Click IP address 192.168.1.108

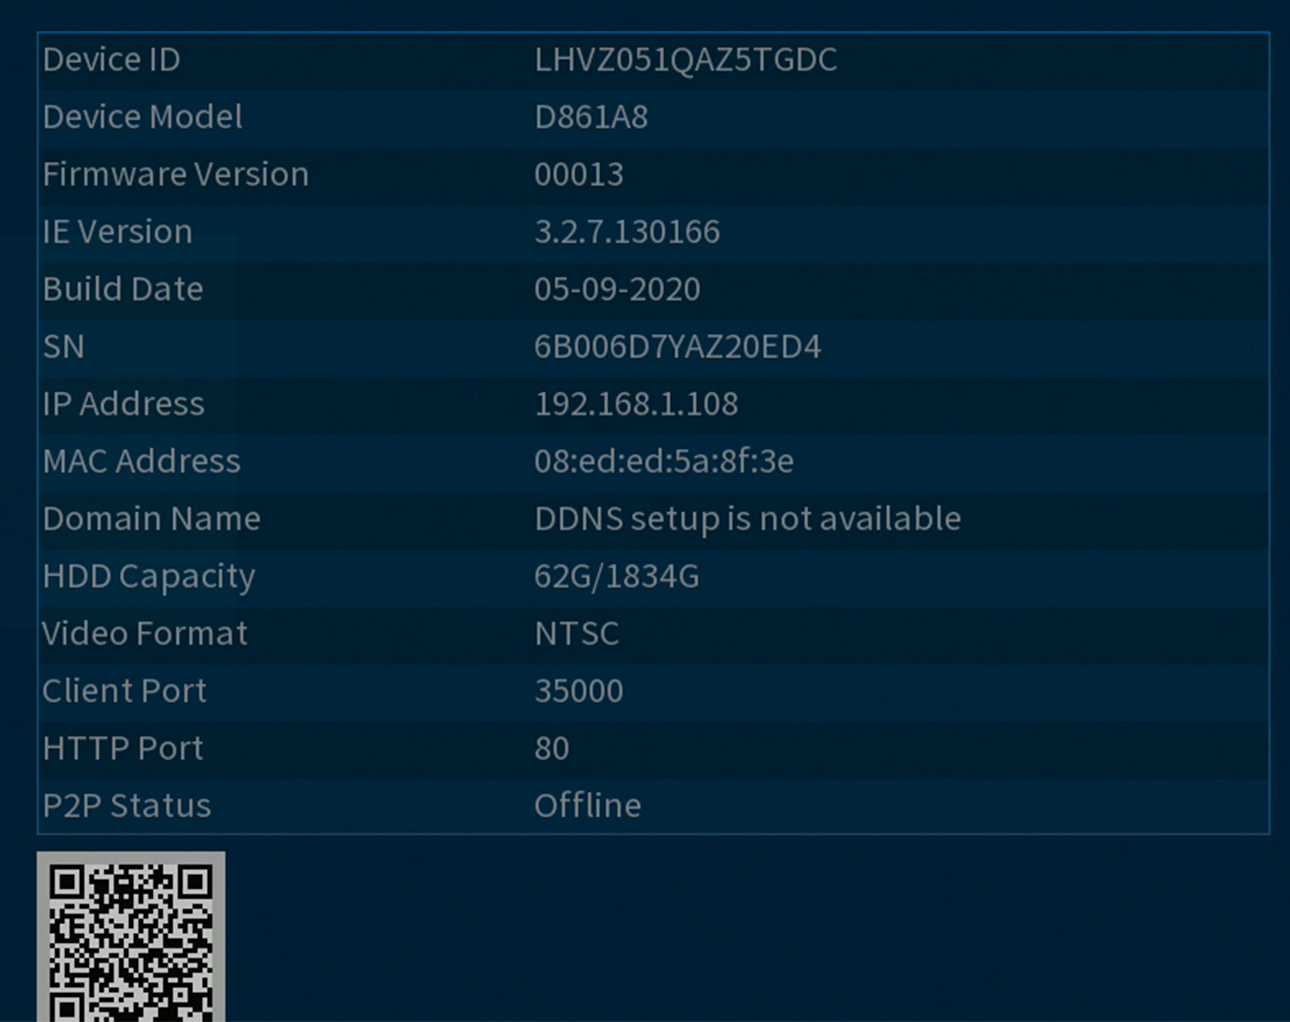coord(636,404)
